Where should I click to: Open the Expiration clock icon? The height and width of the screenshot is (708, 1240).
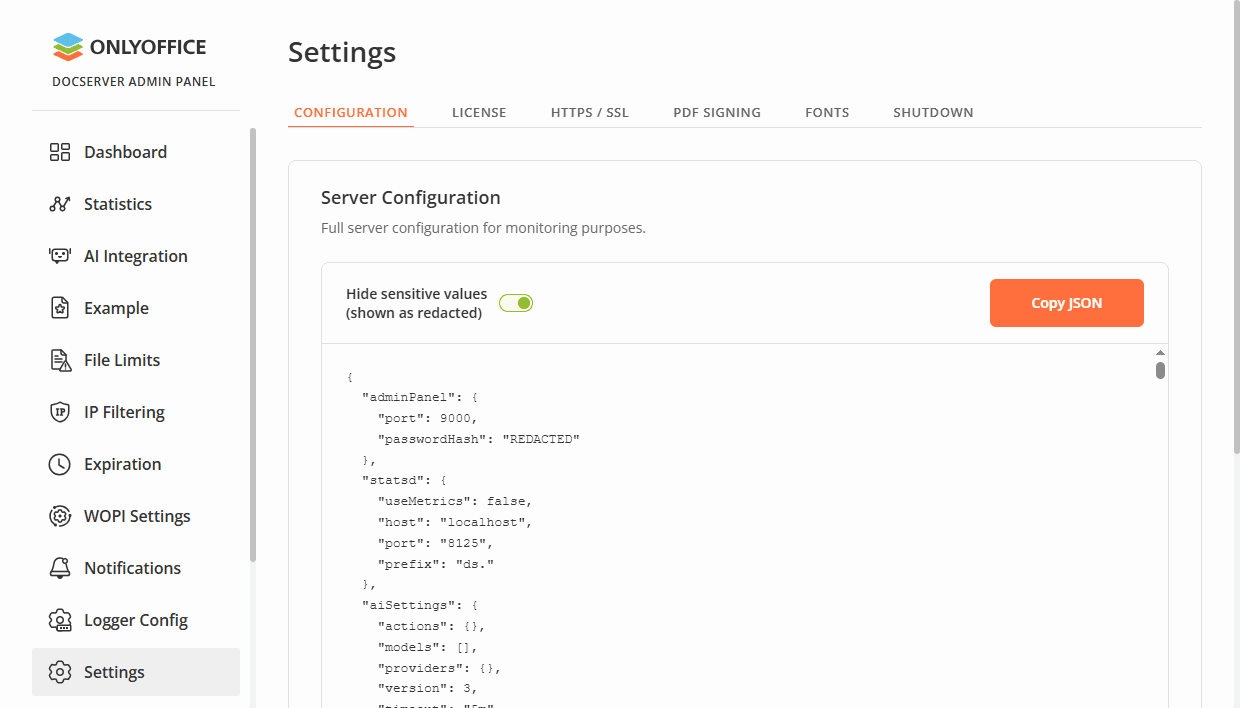pos(57,463)
